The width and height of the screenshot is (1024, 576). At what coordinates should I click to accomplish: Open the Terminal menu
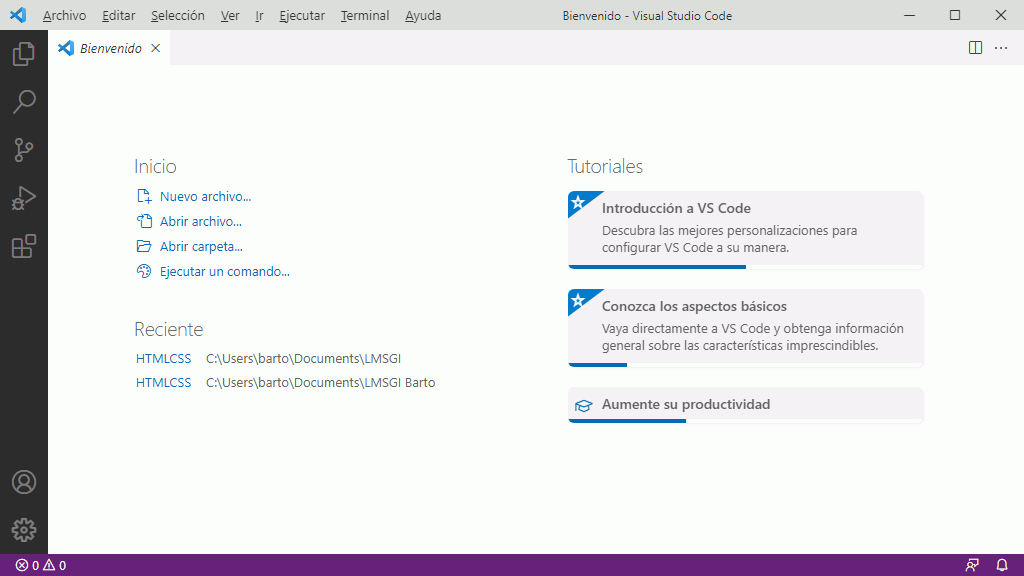click(x=364, y=15)
